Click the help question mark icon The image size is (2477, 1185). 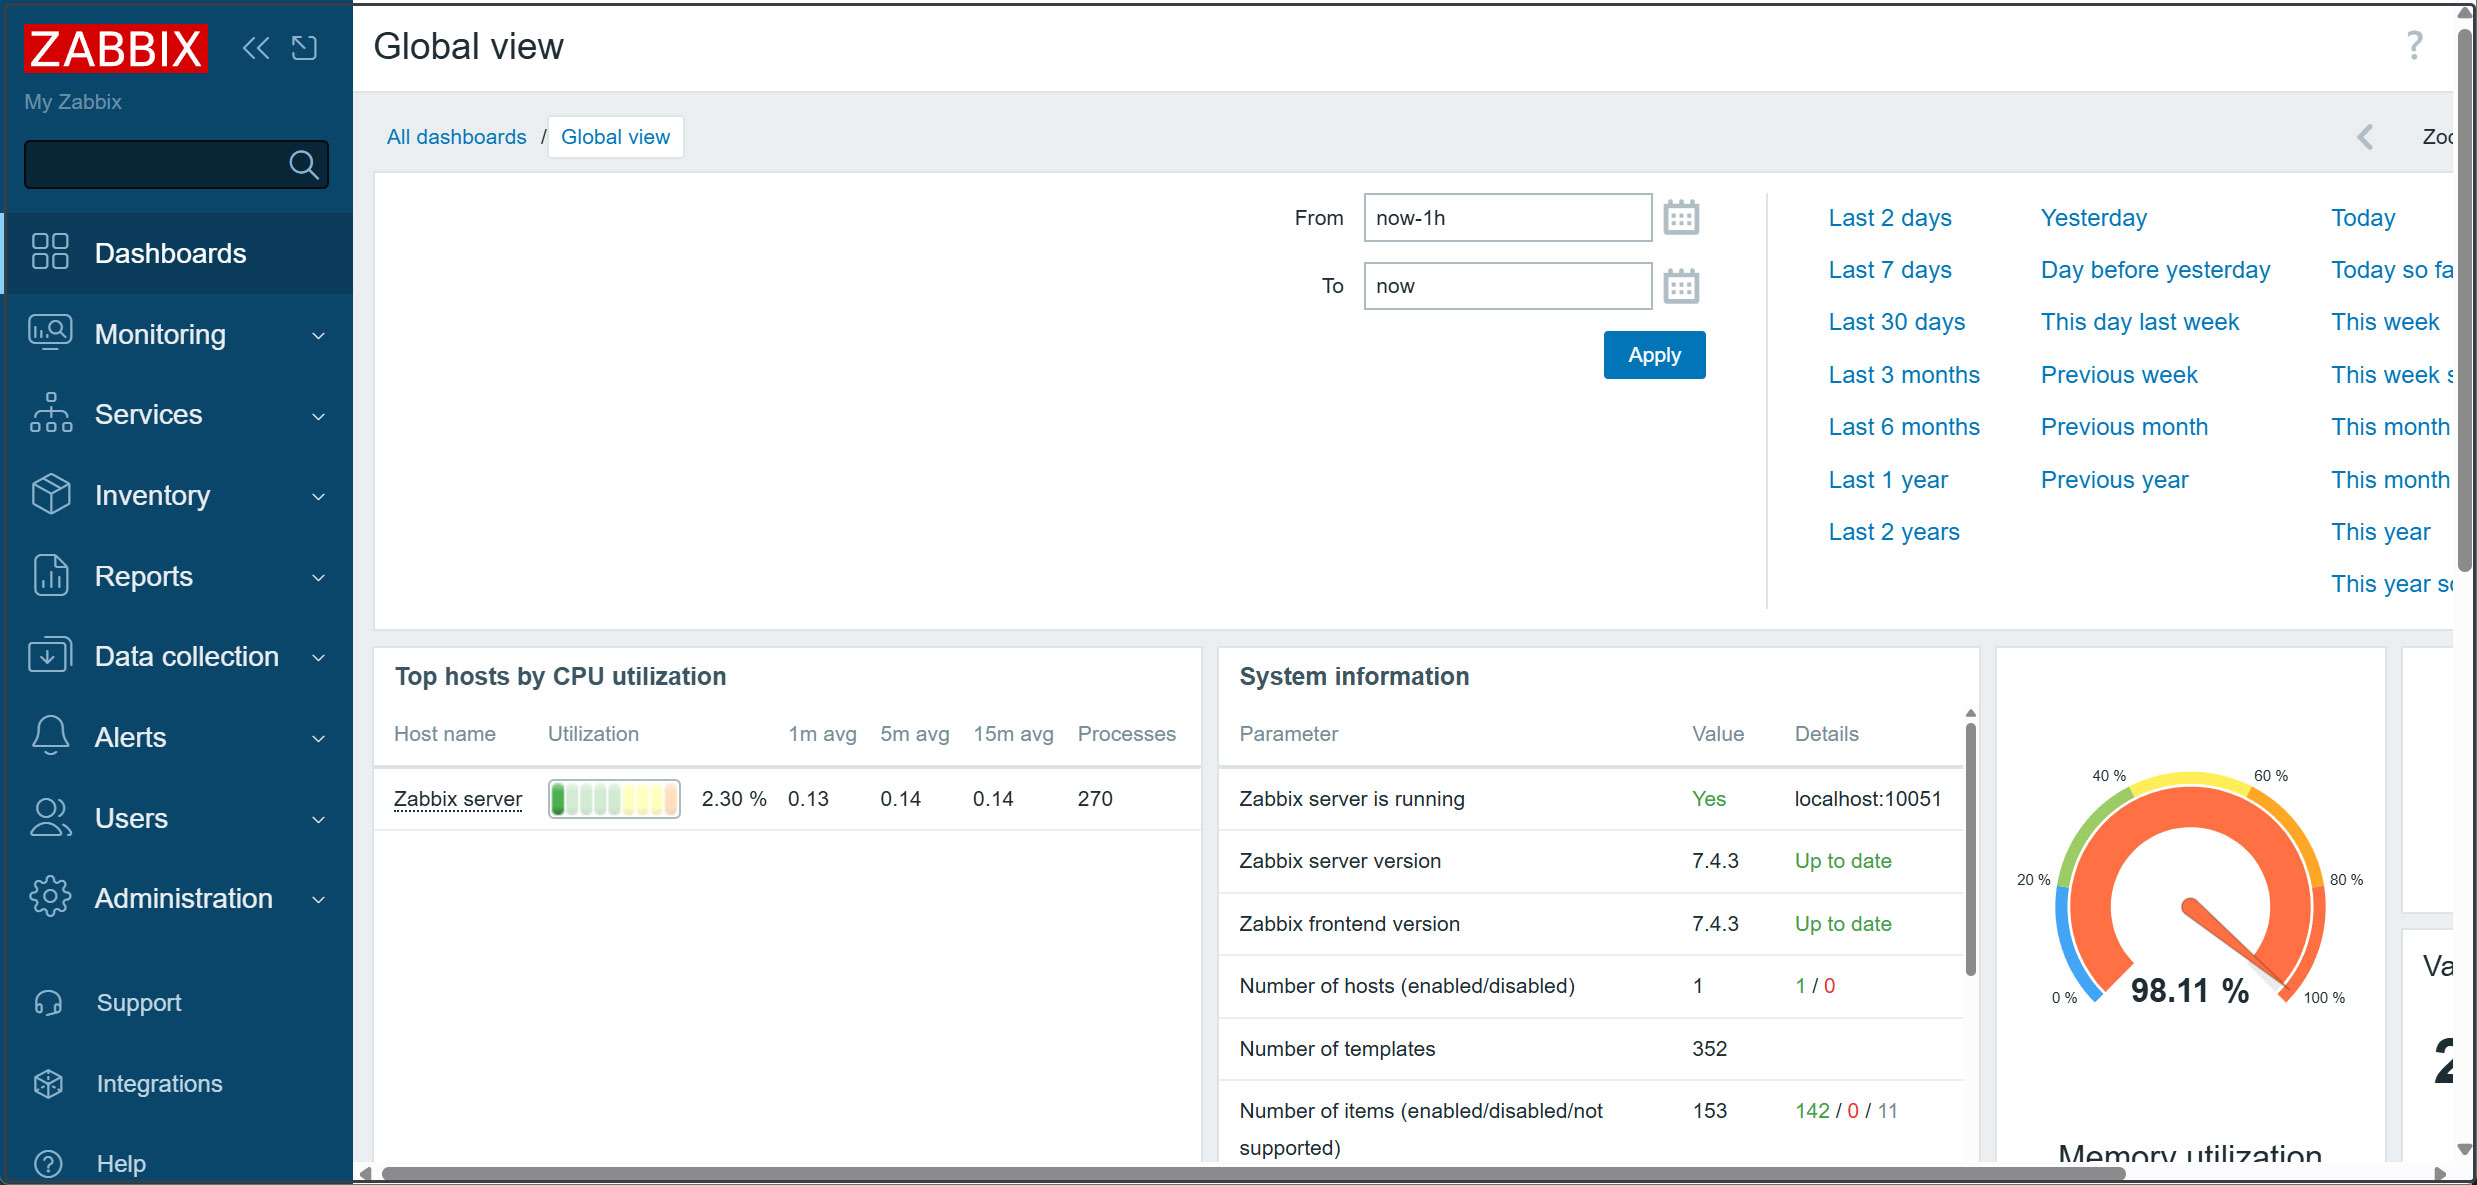click(x=2414, y=46)
